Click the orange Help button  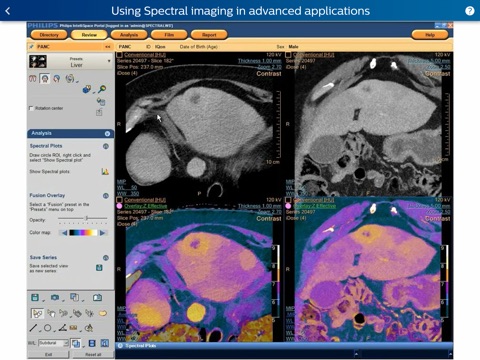pyautogui.click(x=430, y=35)
